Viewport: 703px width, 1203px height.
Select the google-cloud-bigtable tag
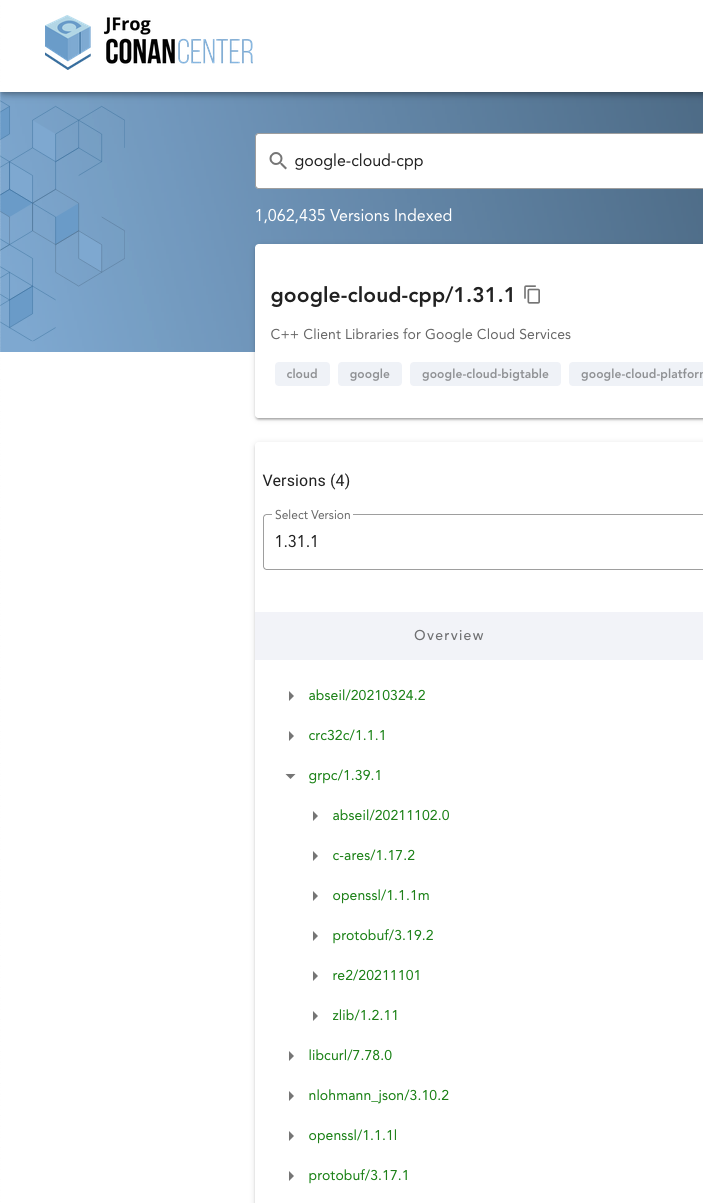pos(485,373)
